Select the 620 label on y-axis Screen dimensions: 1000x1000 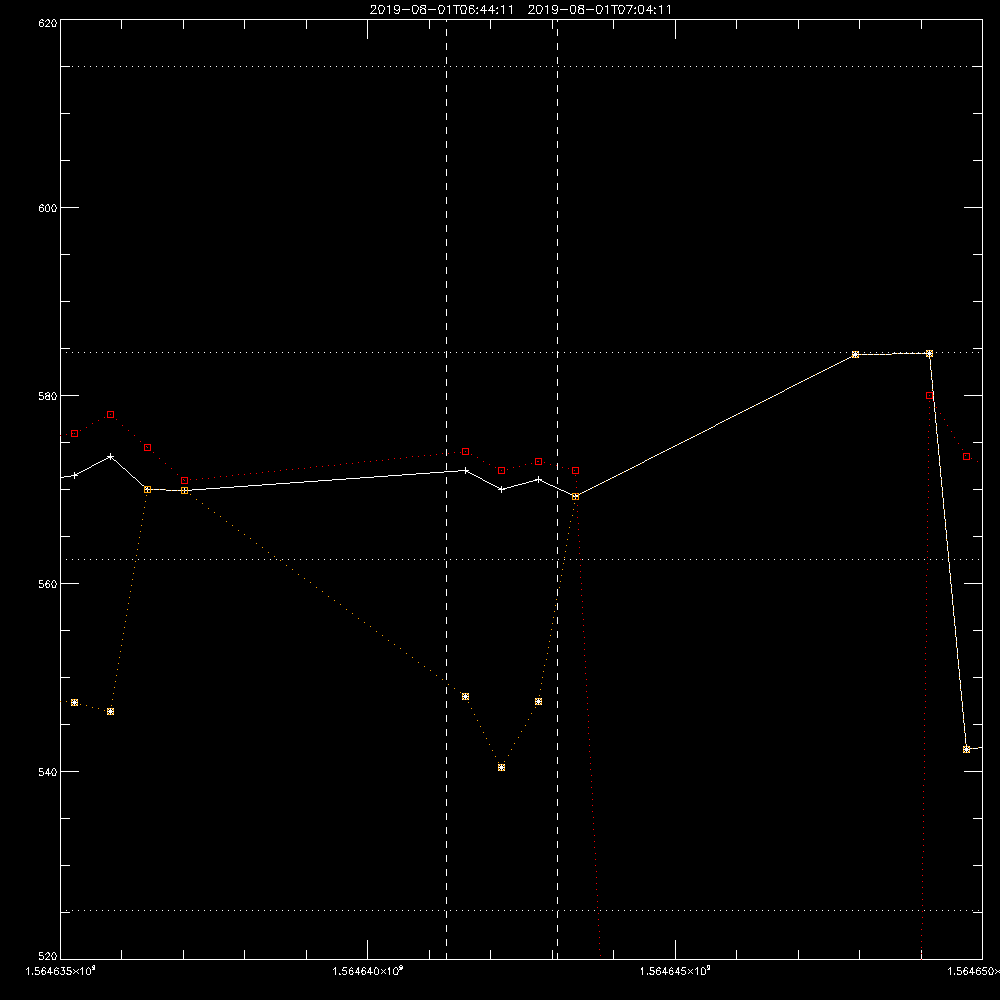tap(48, 24)
